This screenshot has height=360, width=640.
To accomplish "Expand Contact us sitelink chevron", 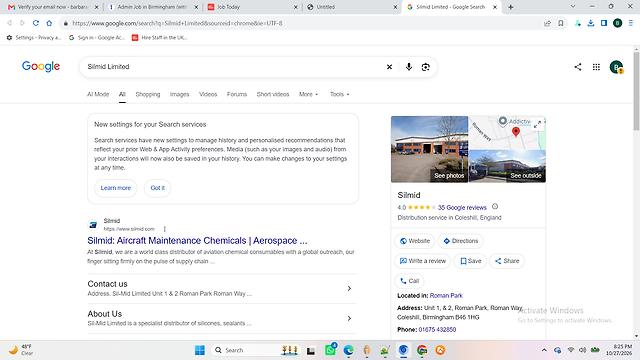I will (349, 289).
